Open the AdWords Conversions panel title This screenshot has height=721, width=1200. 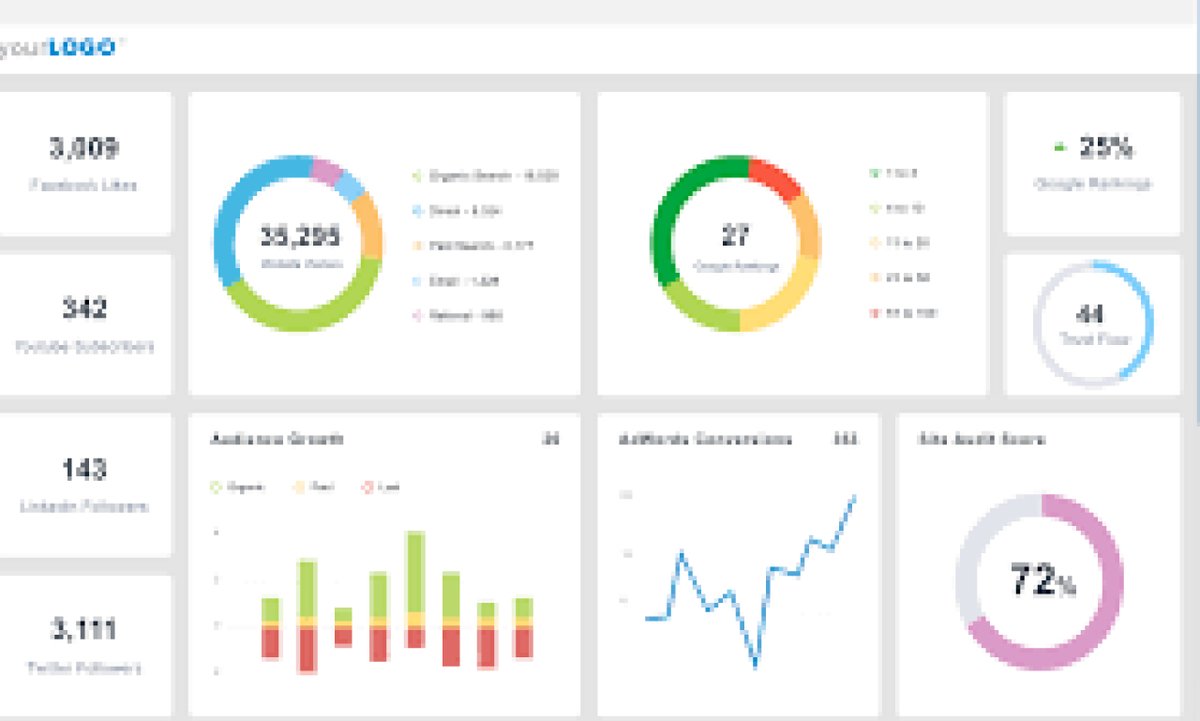pos(703,438)
